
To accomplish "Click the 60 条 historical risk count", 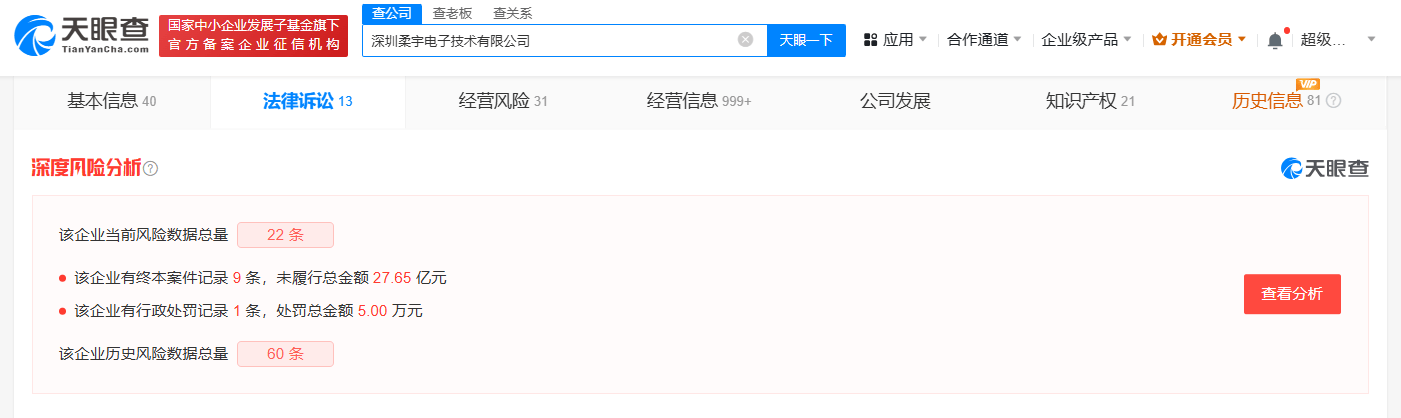I will pos(285,354).
